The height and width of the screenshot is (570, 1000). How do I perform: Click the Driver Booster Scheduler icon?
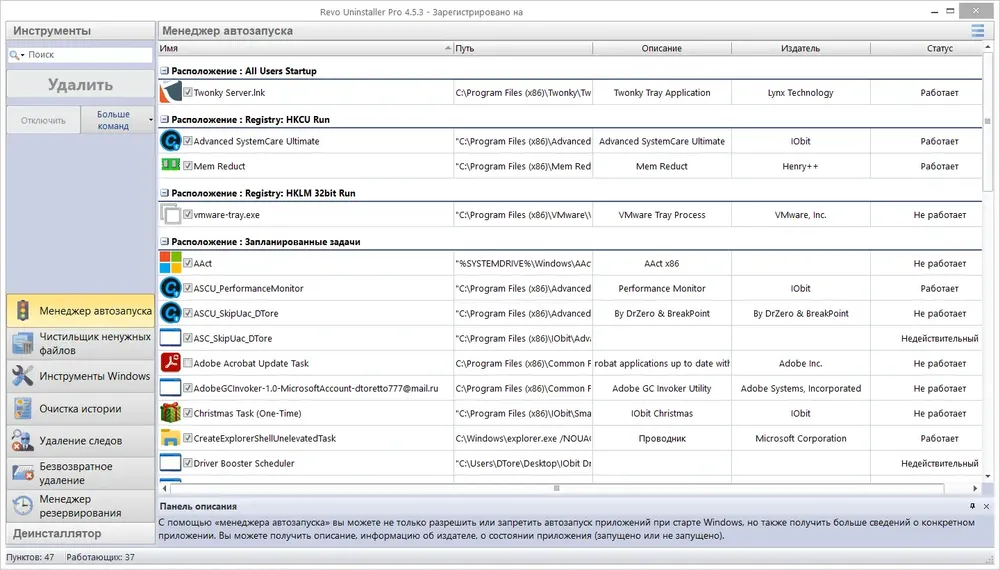[170, 463]
